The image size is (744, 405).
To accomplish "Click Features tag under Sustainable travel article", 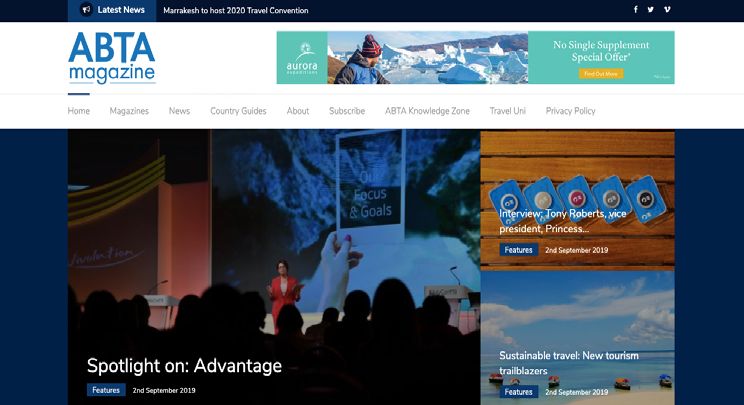I will click(518, 392).
